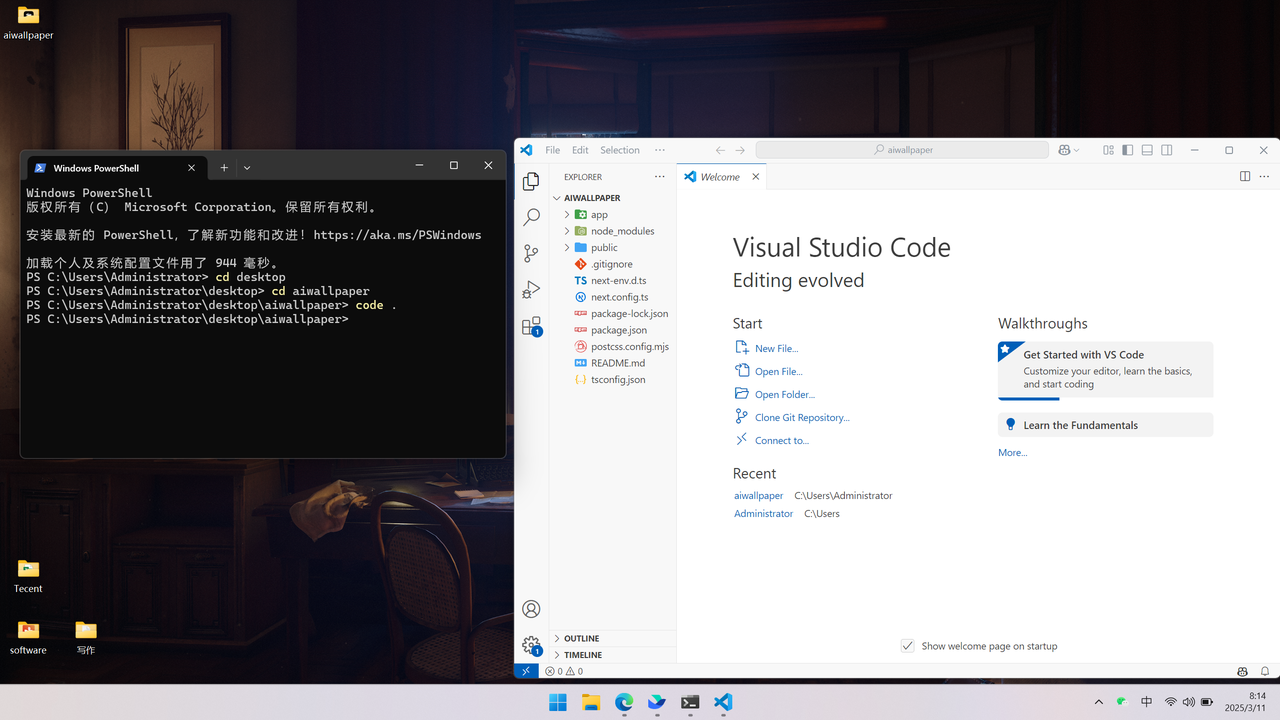This screenshot has height=720, width=1280.
Task: Open Explorer Views and More Actions ellipsis
Action: [x=659, y=176]
